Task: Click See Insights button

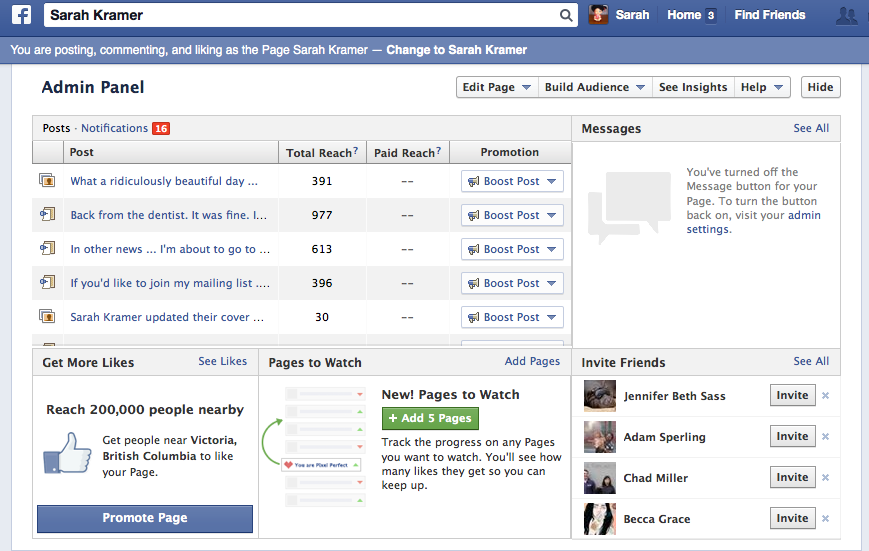Action: coord(693,87)
